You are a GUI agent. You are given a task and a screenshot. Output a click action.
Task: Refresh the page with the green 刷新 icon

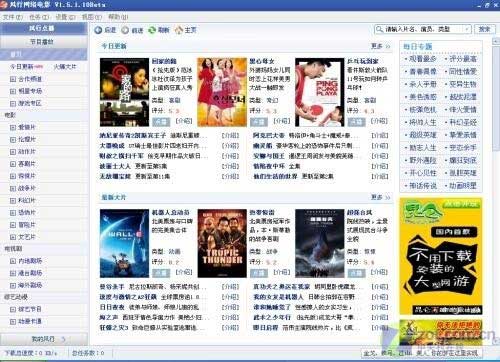coord(152,30)
